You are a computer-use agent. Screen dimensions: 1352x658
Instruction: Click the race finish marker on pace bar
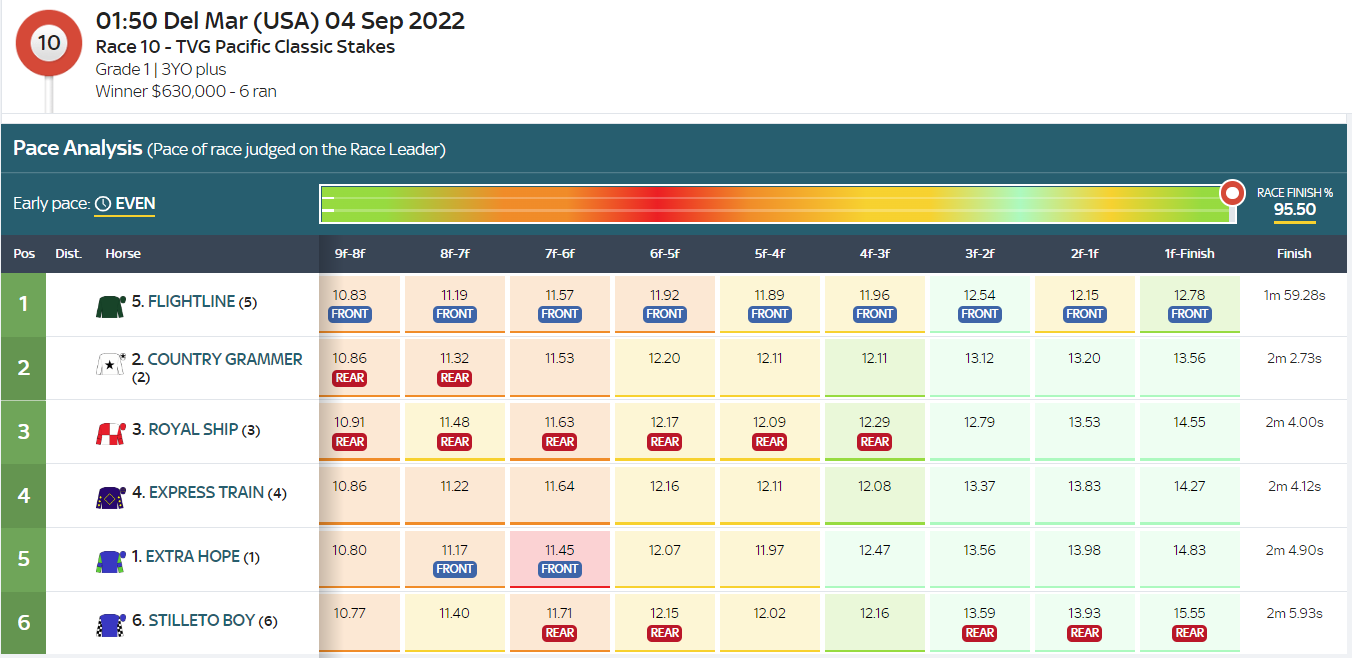click(1233, 193)
